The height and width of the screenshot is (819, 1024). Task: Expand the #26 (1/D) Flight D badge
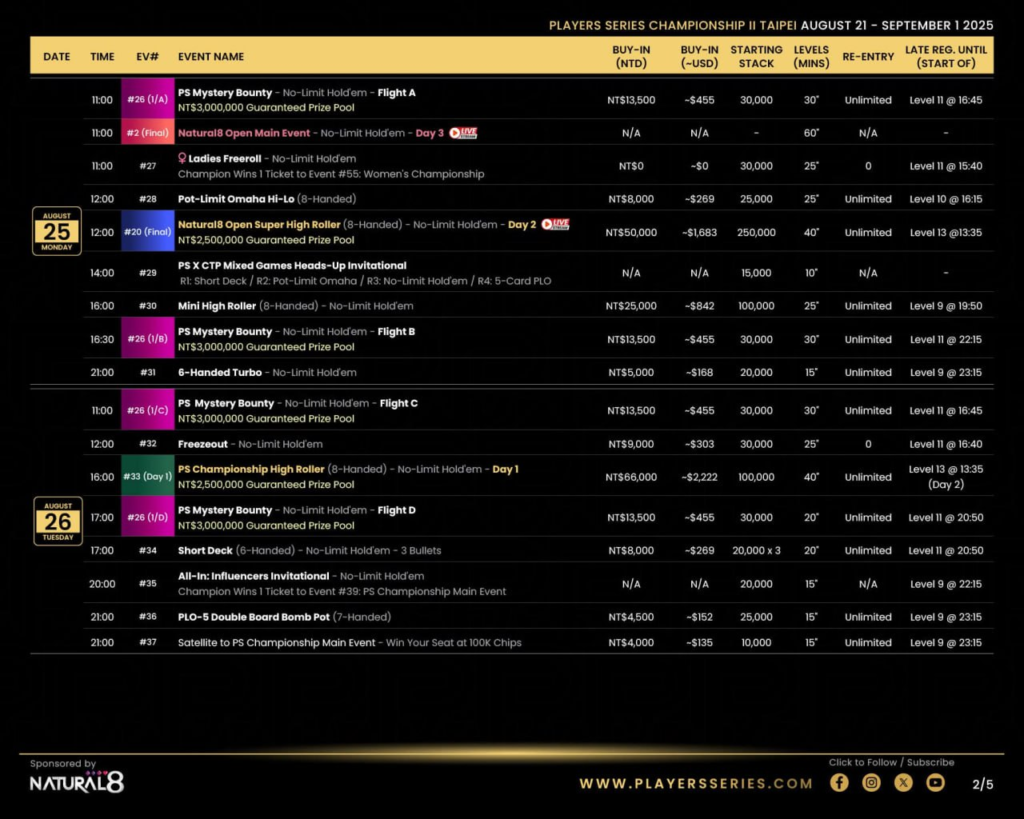click(x=147, y=516)
